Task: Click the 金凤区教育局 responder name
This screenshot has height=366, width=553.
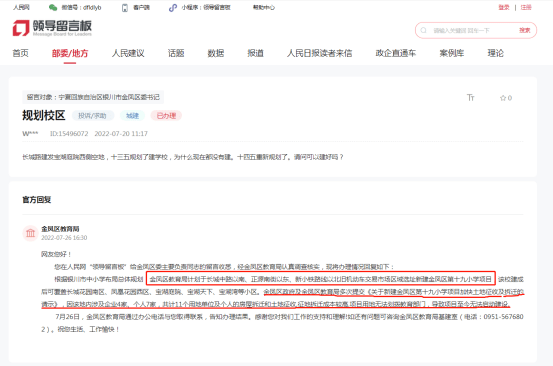Action: [x=60, y=229]
